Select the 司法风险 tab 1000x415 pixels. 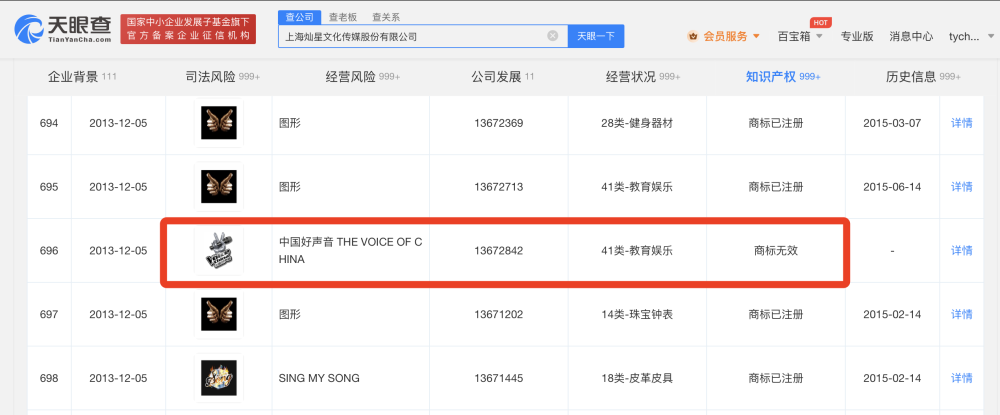click(x=222, y=77)
